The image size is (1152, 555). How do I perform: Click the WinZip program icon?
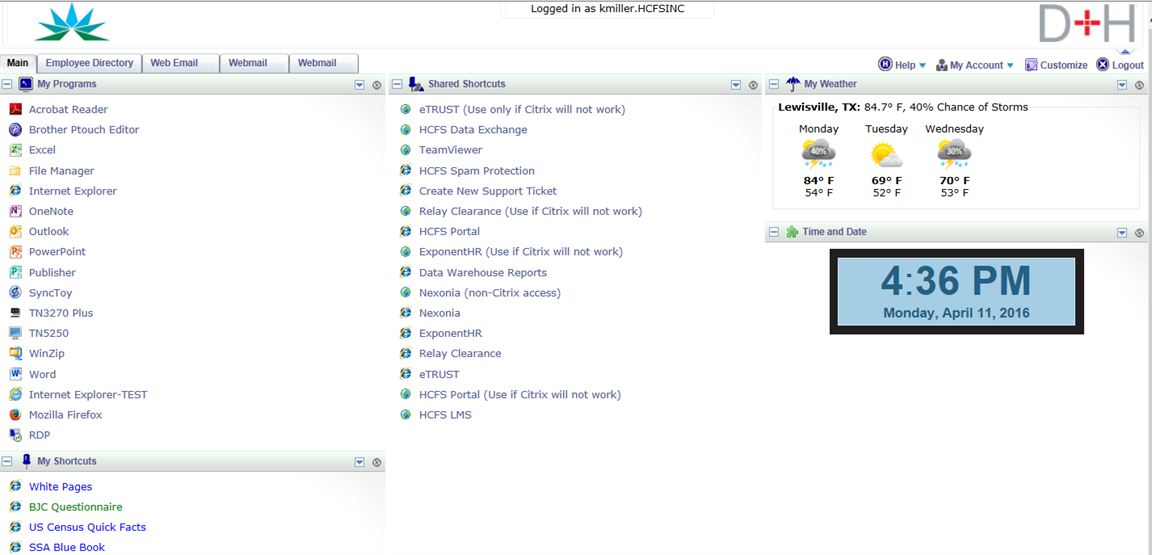15,354
